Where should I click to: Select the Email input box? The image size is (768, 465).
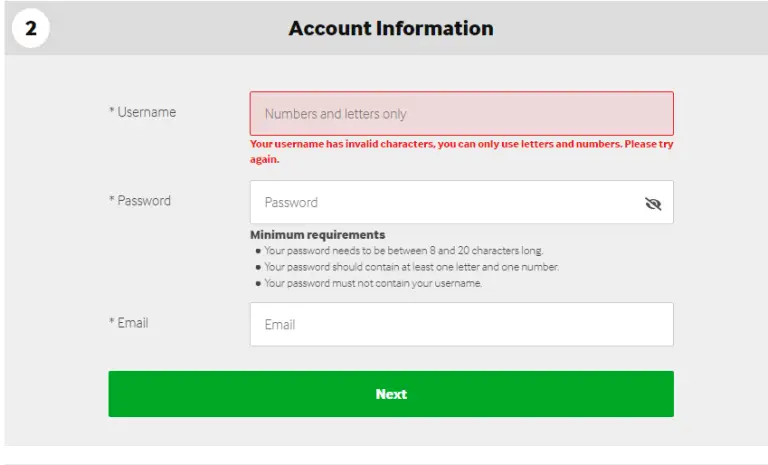coord(461,325)
